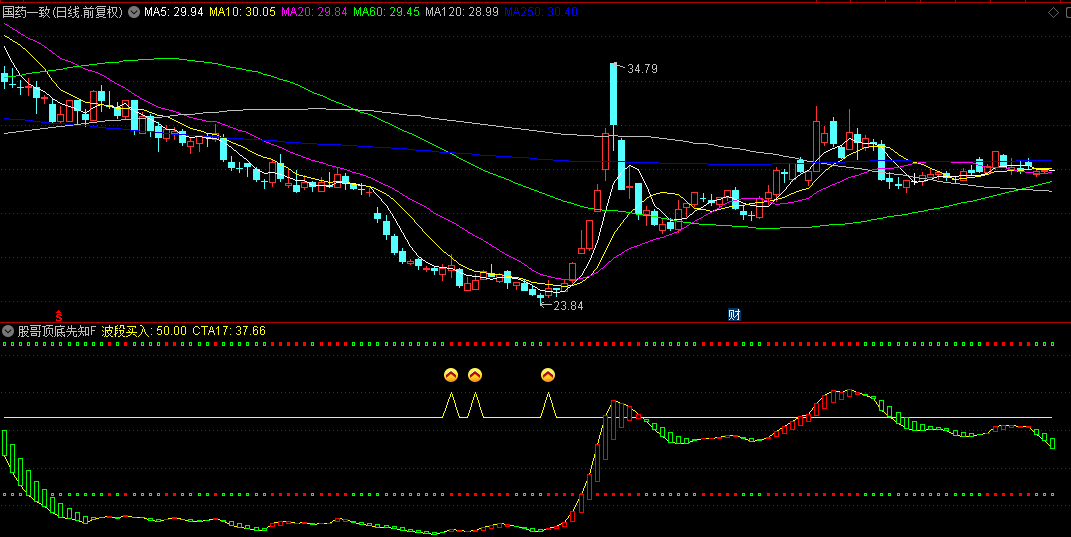Click the third yellow buy-signal arrow icon
Screen dimensions: 1071x537
pos(548,375)
